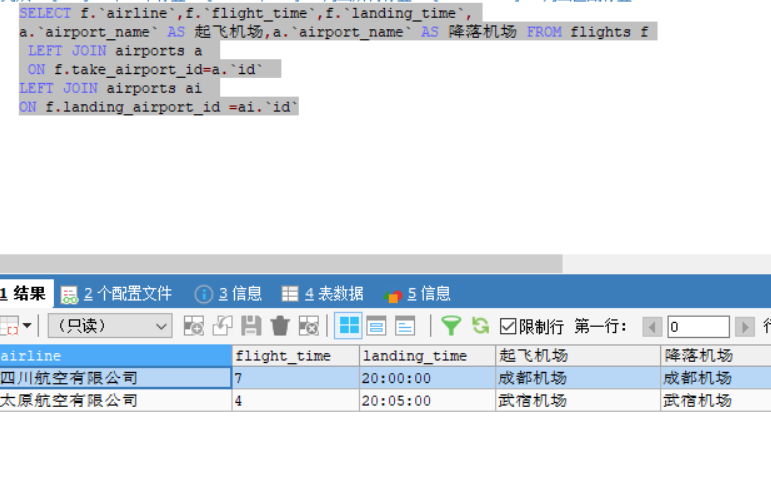The image size is (771, 495).
Task: Open the 2 个配置文件 tab
Action: point(116,294)
